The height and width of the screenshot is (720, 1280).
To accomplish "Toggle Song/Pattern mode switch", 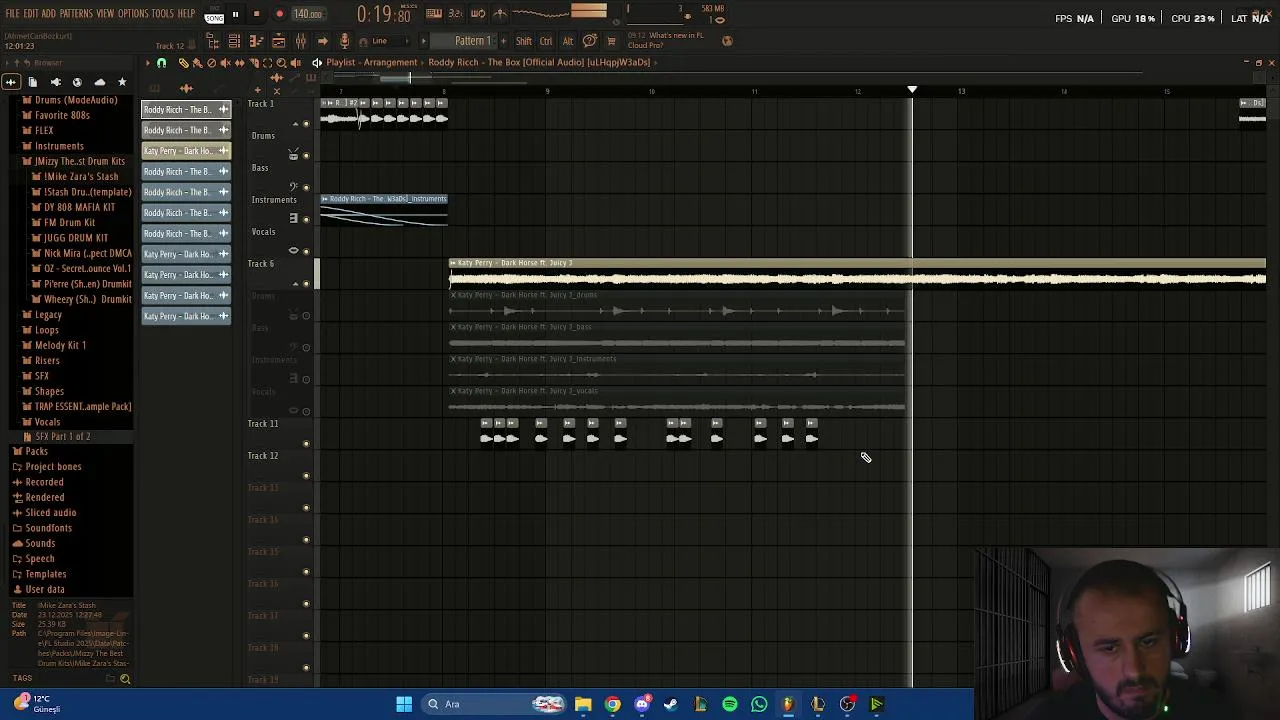I will click(214, 15).
